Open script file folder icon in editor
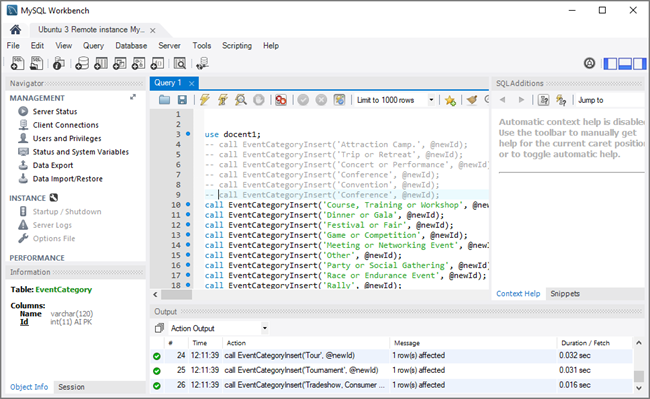The width and height of the screenshot is (650, 399). [165, 100]
